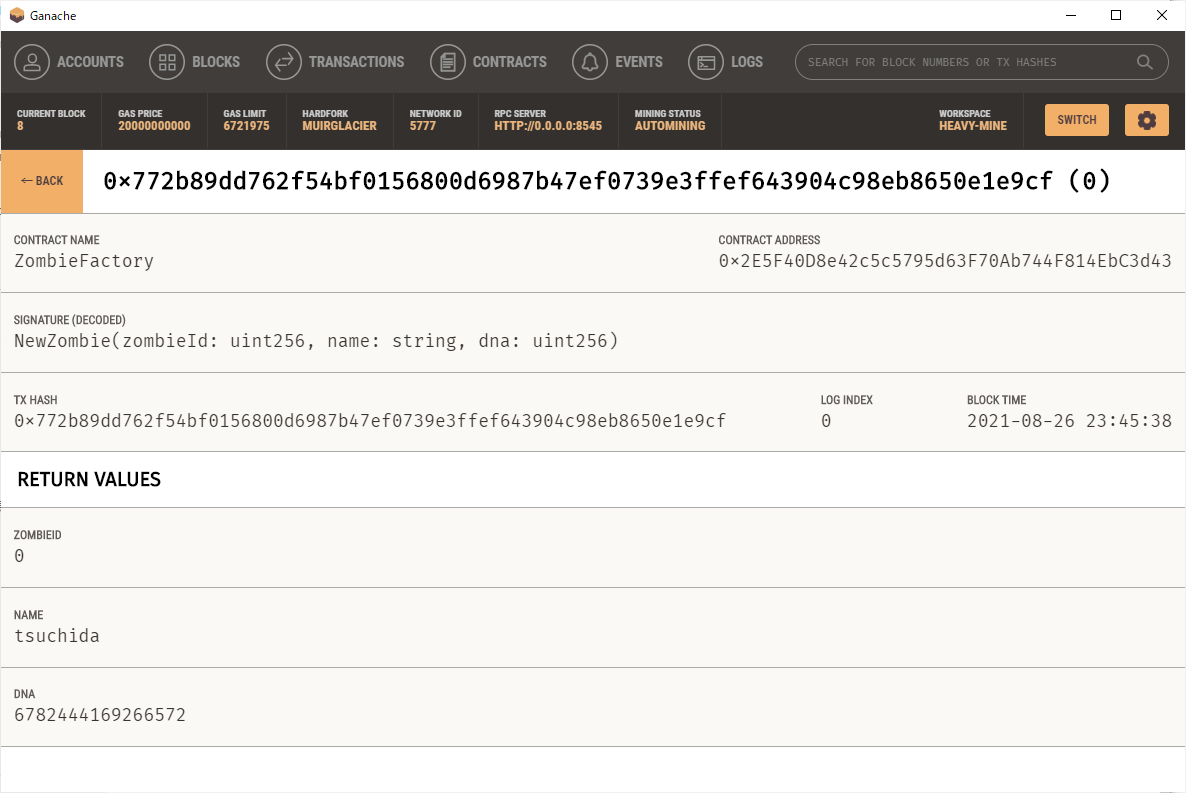Click the TX hash value under TX HASH

click(370, 421)
